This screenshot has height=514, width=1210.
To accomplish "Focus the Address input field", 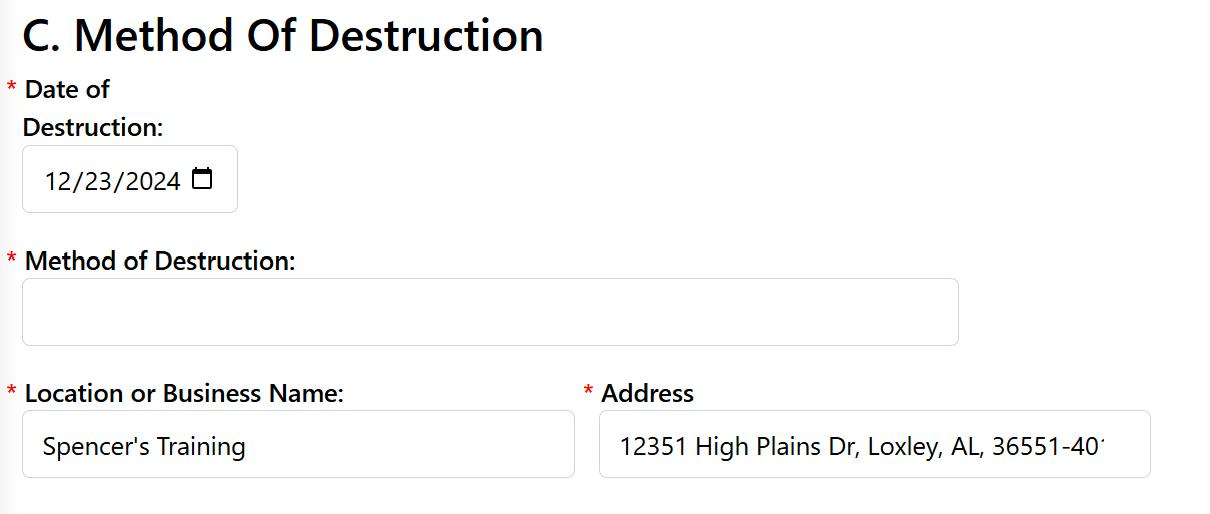I will point(874,444).
